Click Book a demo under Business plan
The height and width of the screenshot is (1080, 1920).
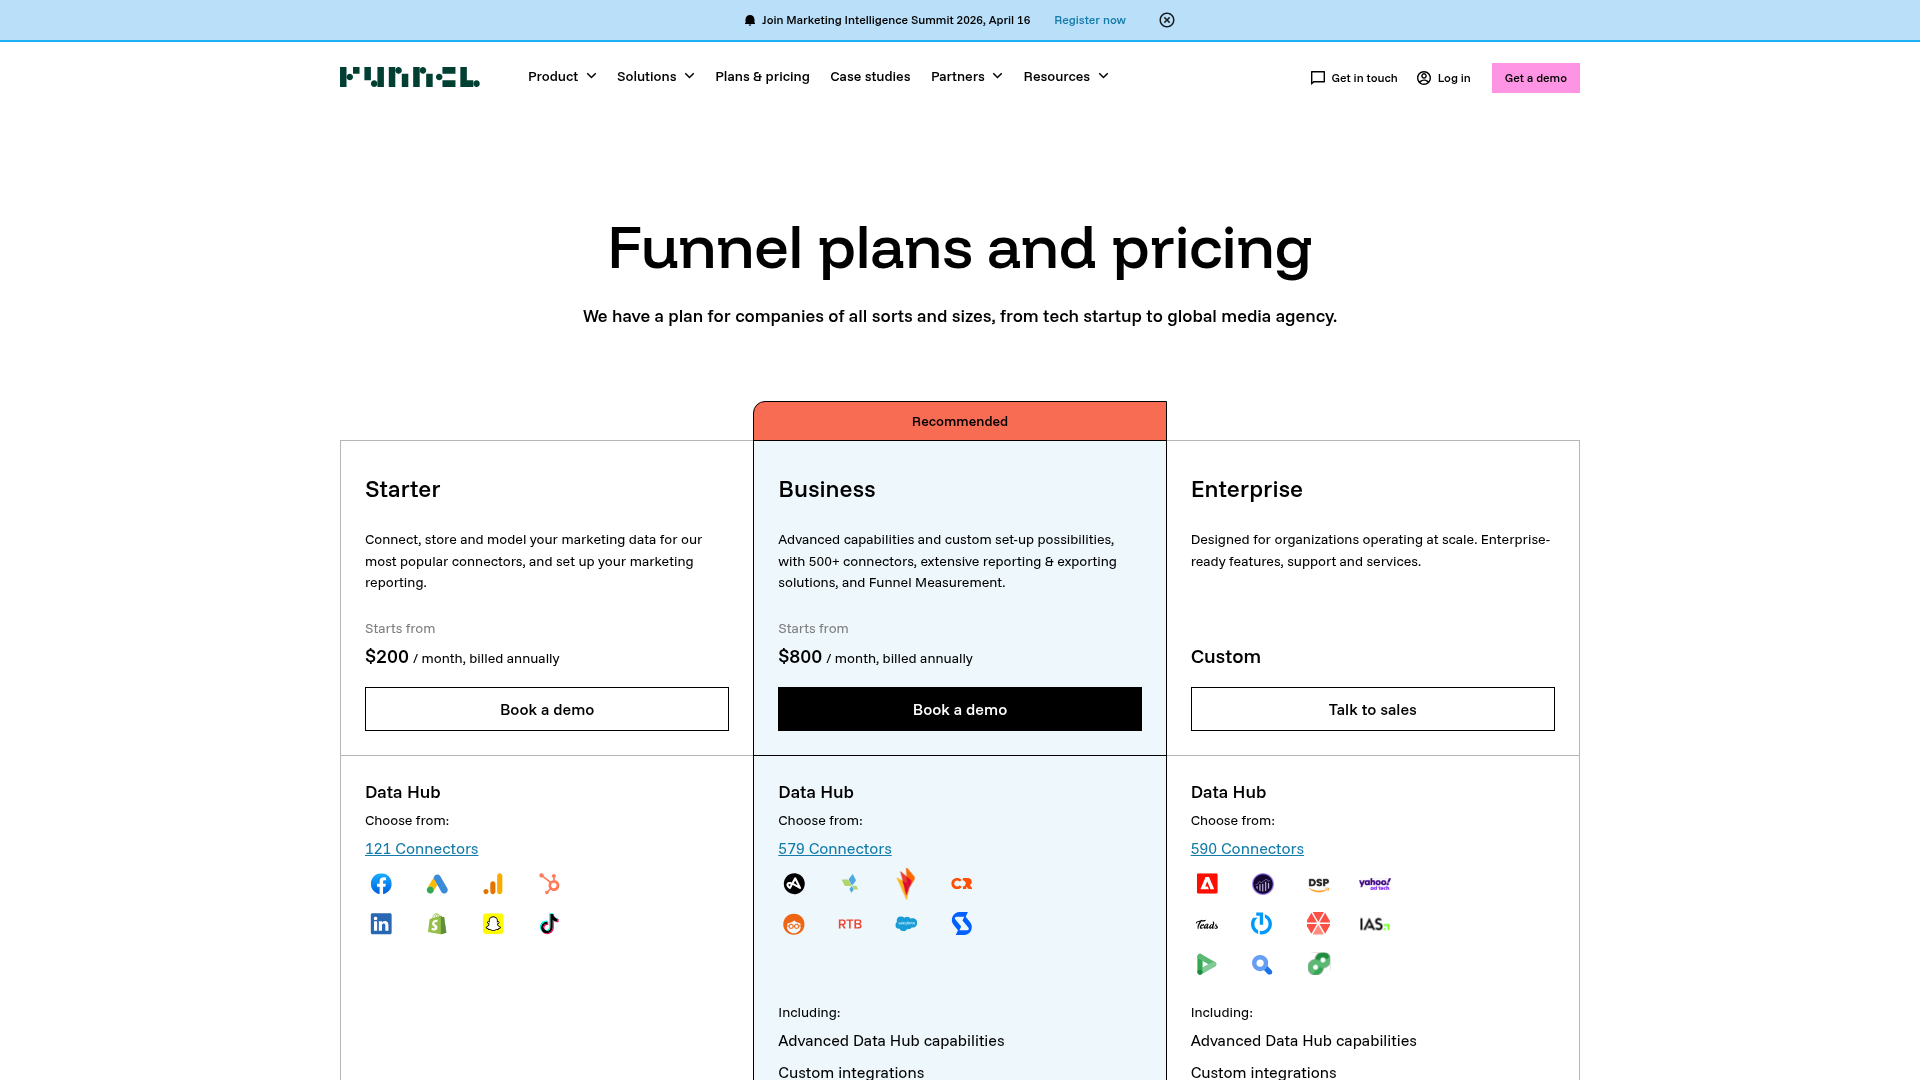959,709
